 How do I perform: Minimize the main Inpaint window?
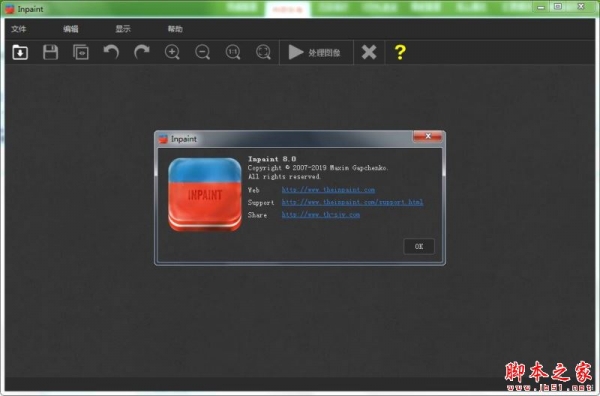(x=541, y=7)
